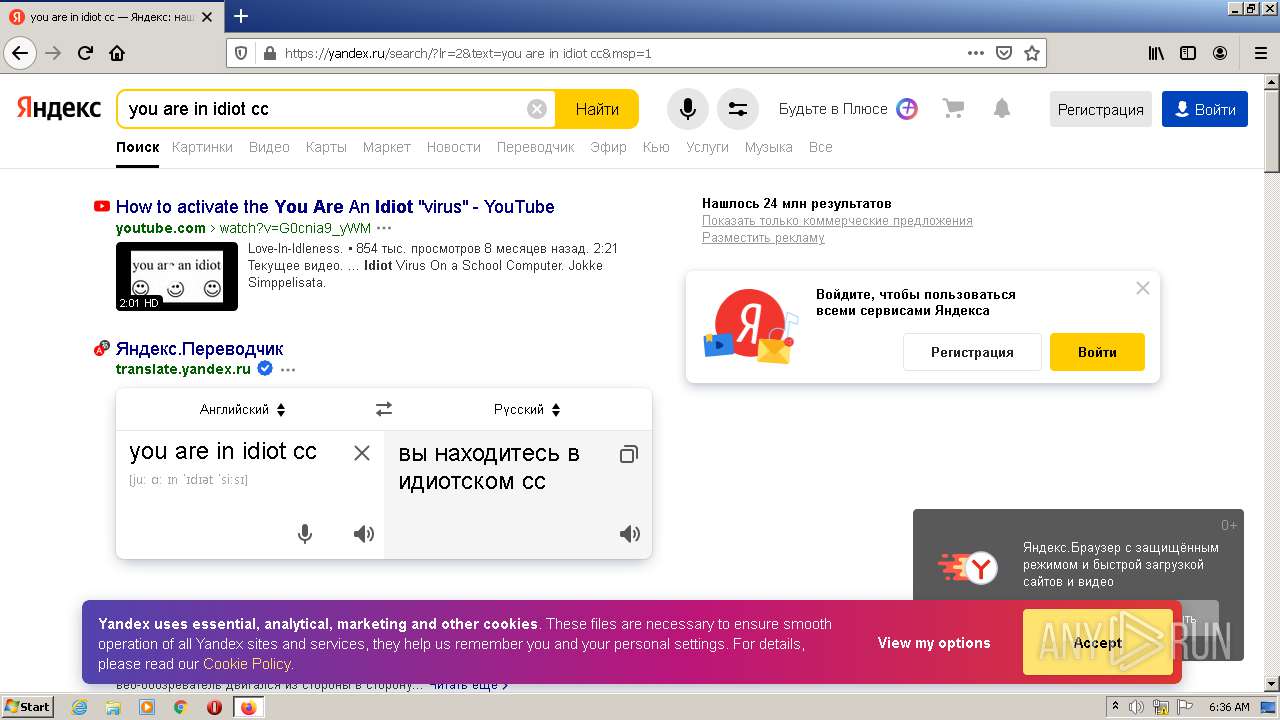Play the YouTube video thumbnail

click(x=177, y=276)
